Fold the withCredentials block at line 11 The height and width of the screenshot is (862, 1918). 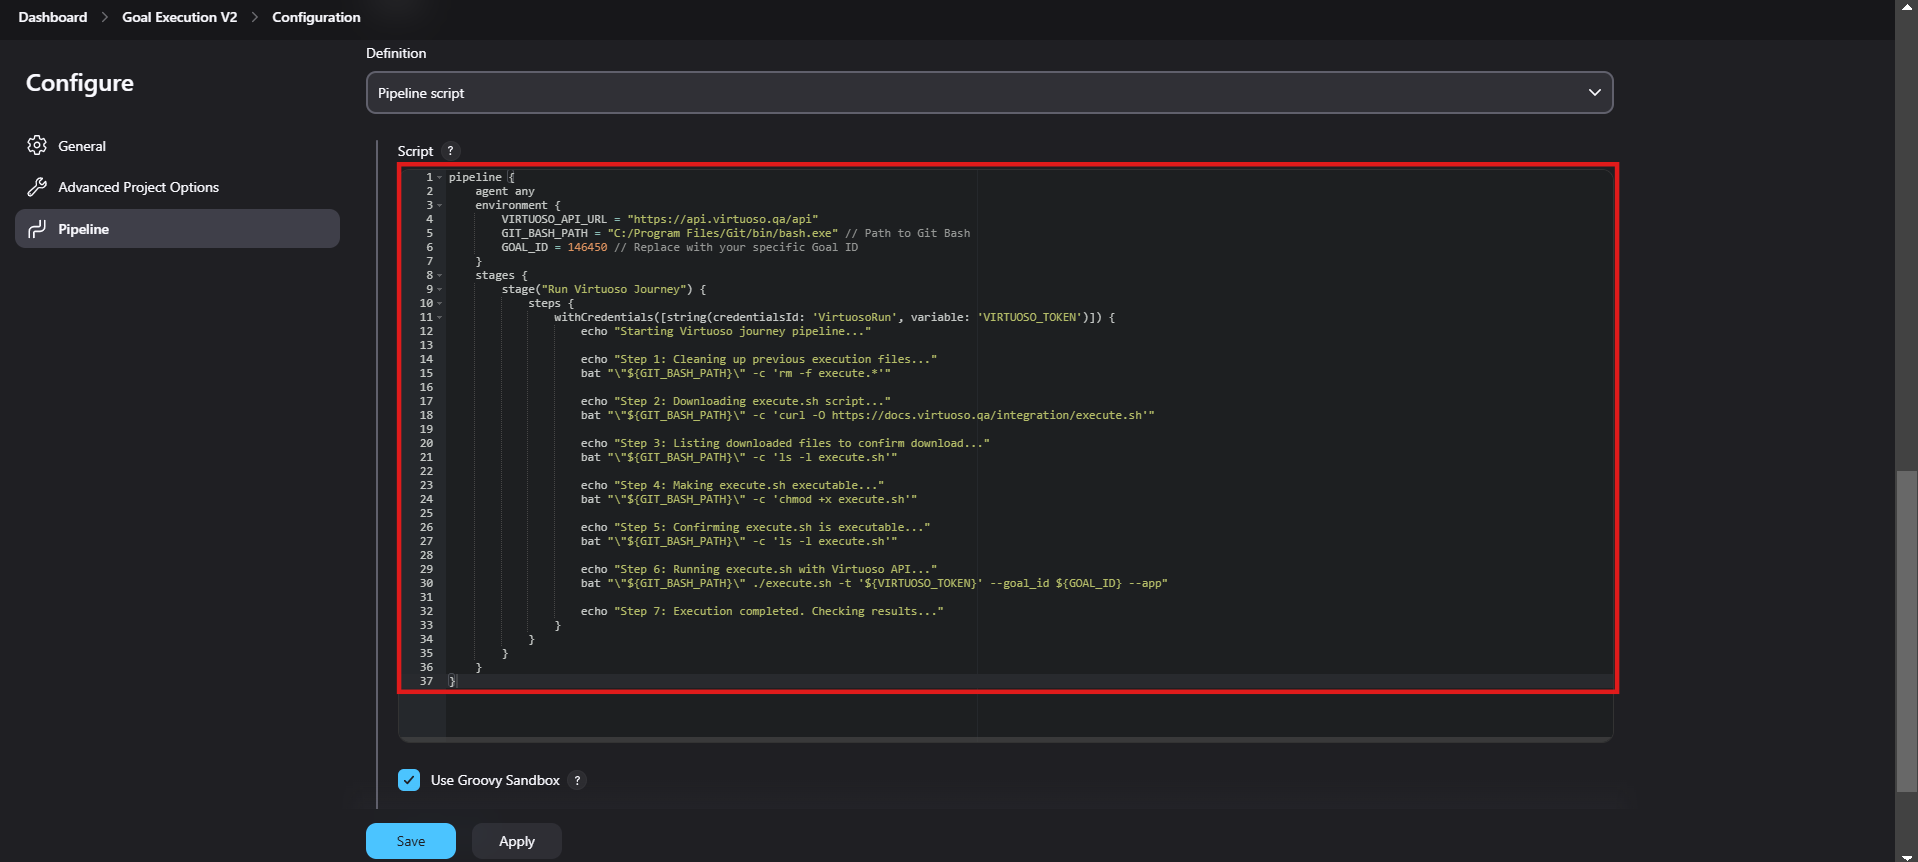439,317
